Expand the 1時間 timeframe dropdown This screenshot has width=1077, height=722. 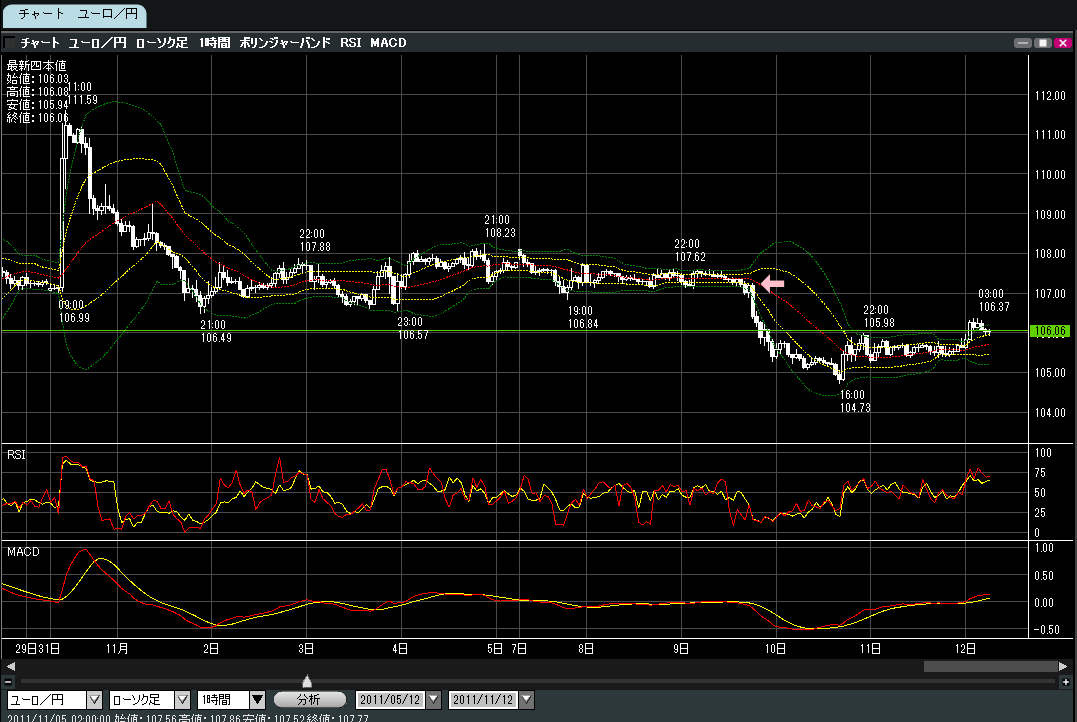click(257, 700)
